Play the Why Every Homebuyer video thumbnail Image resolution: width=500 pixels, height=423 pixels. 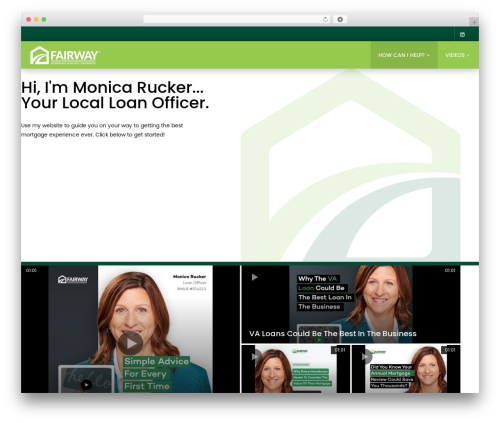pos(256,356)
